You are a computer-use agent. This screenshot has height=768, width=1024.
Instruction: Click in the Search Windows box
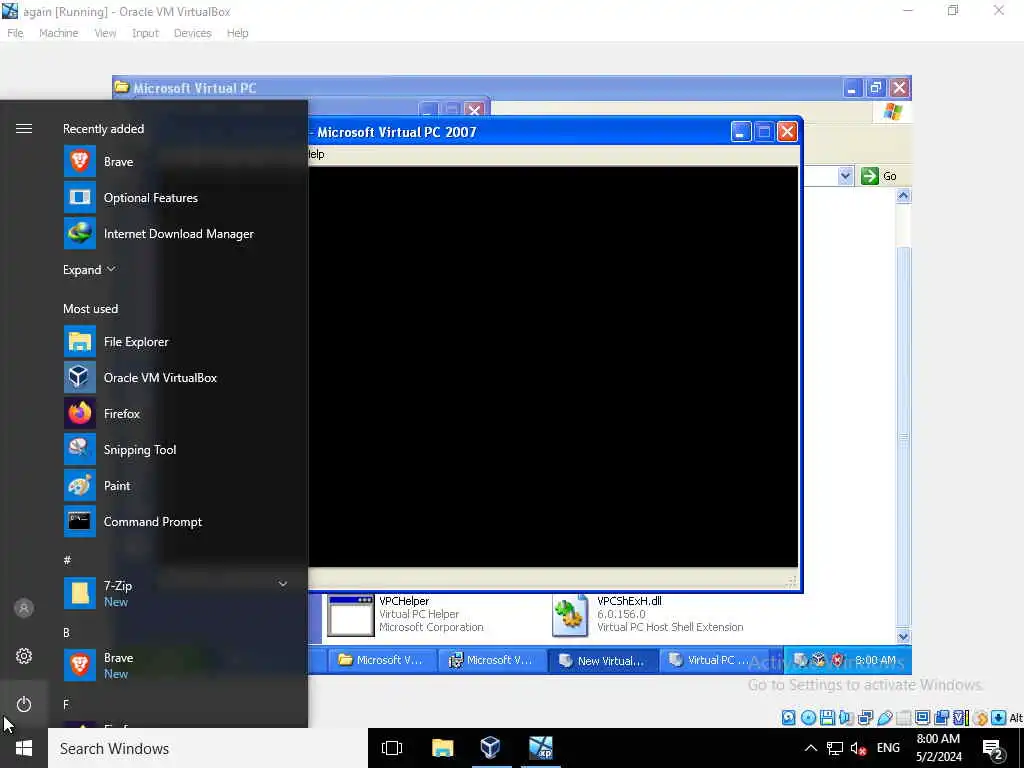(208, 748)
